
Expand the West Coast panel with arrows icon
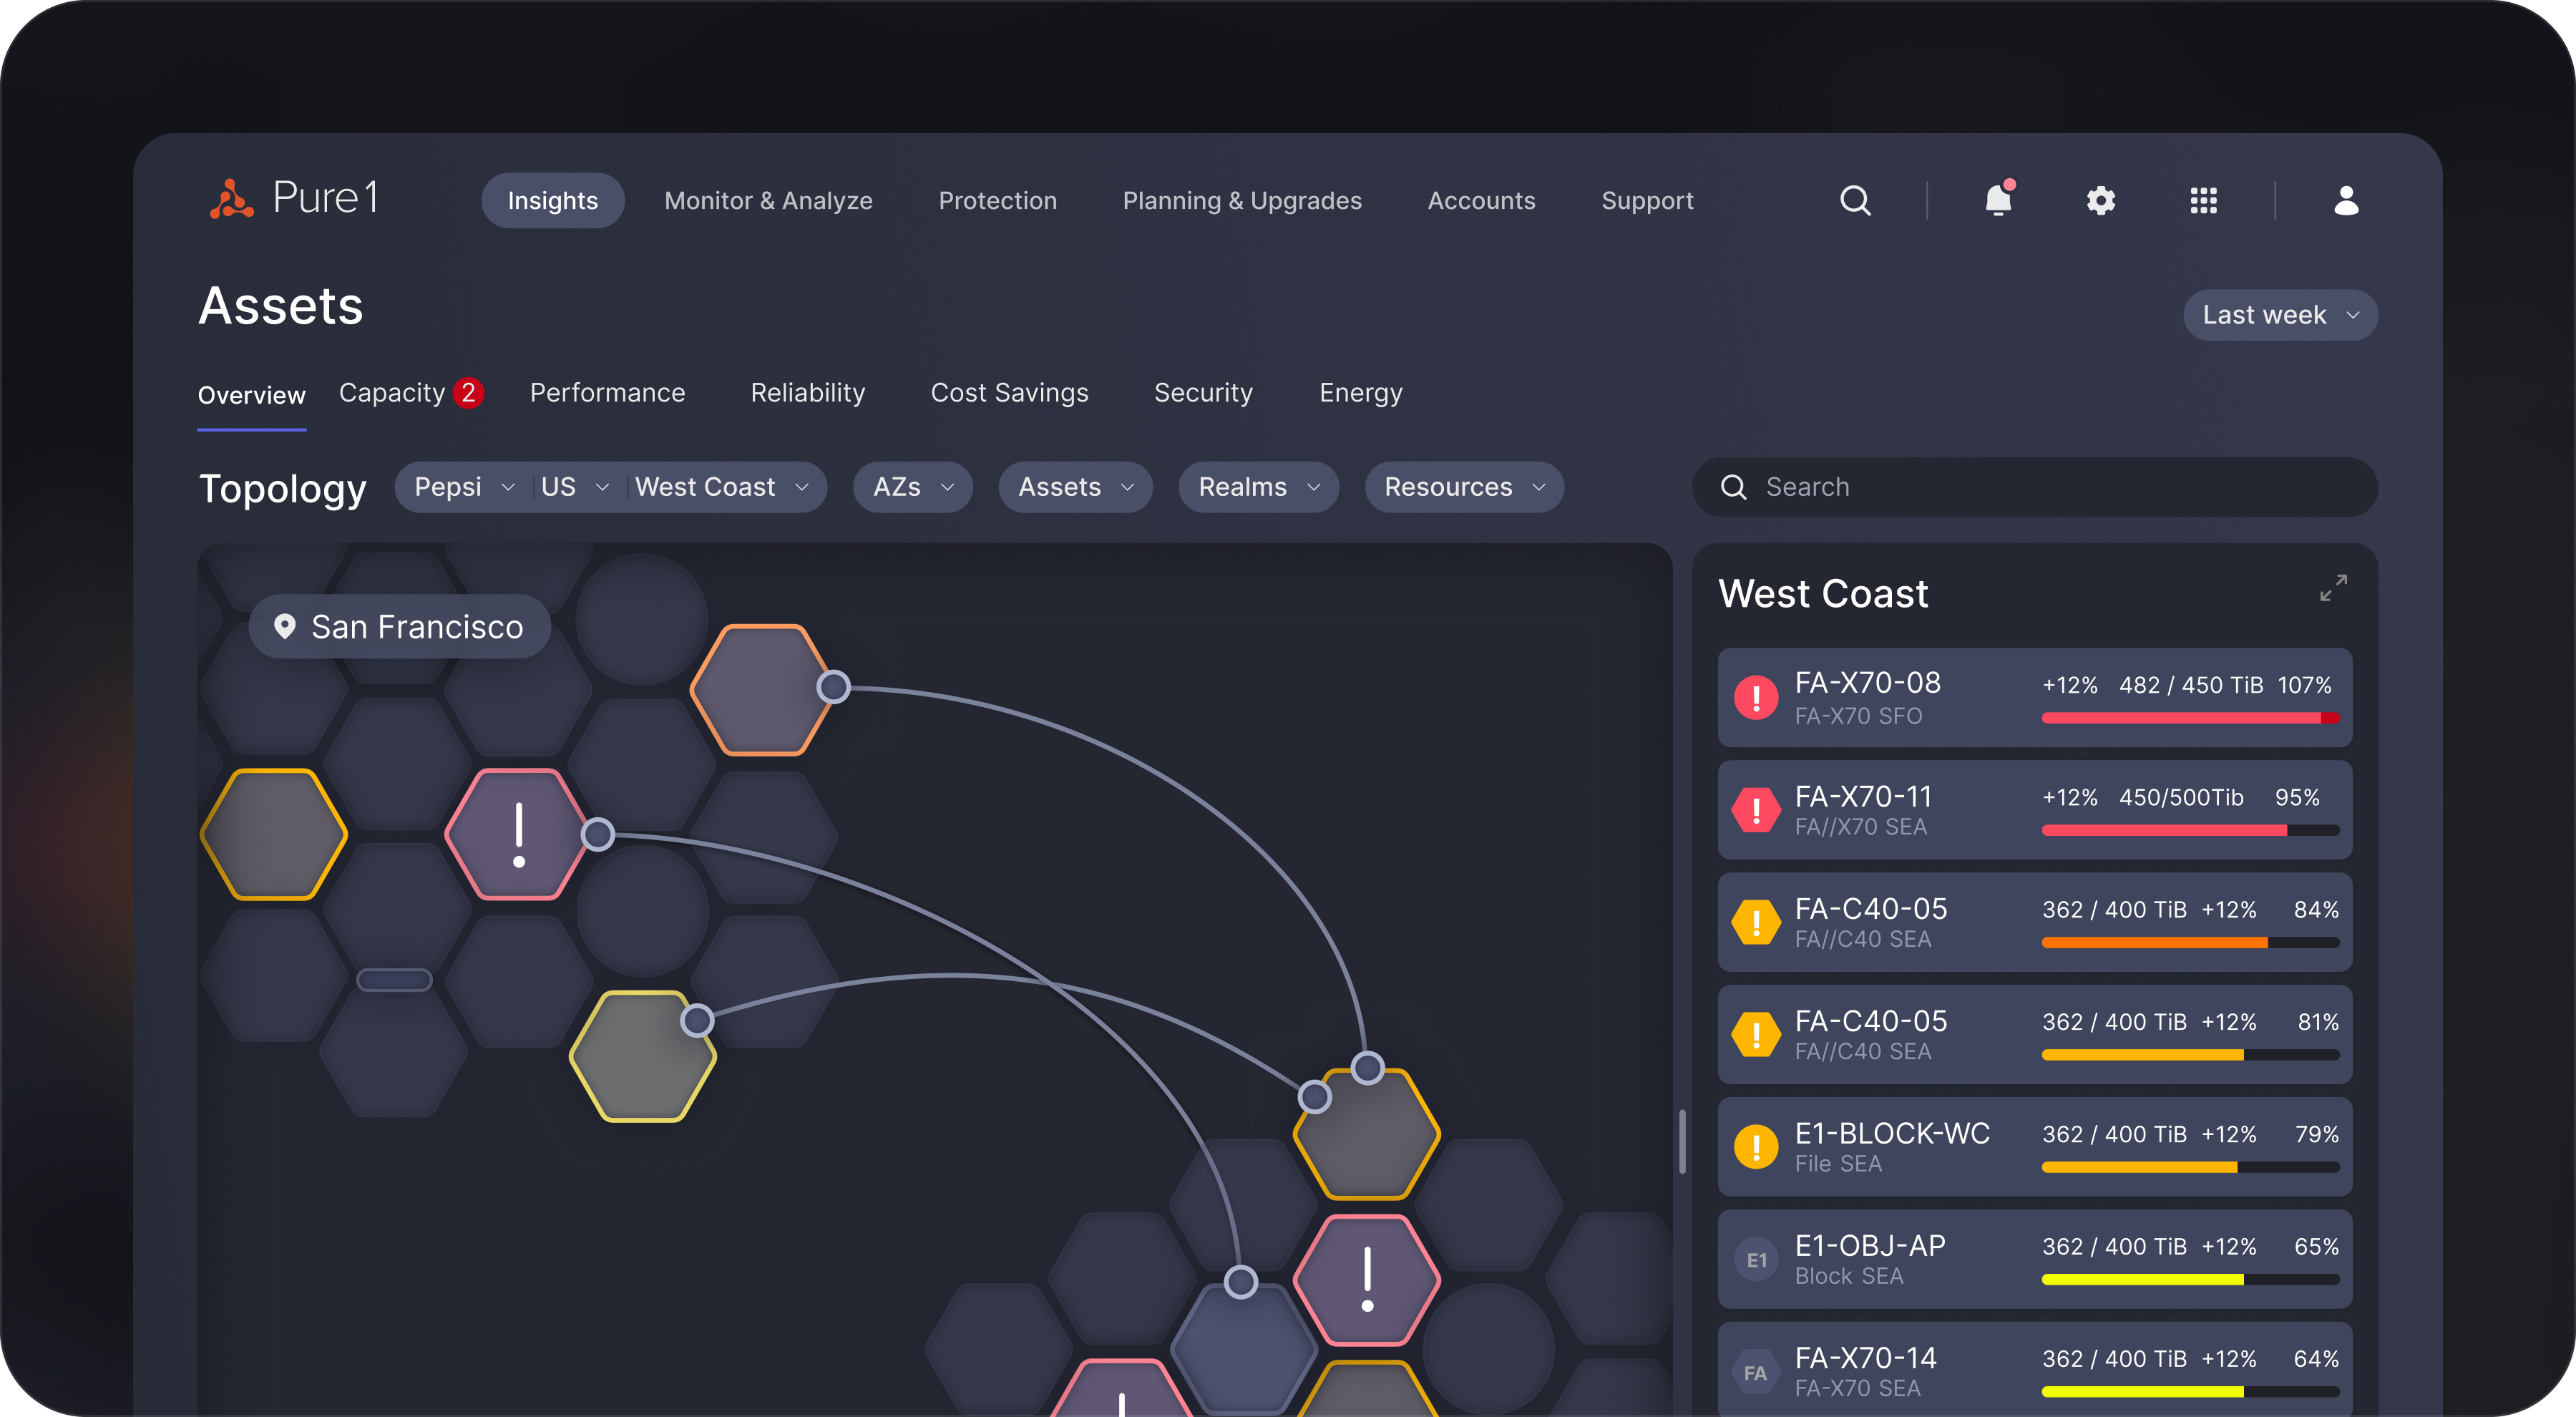pos(2333,588)
